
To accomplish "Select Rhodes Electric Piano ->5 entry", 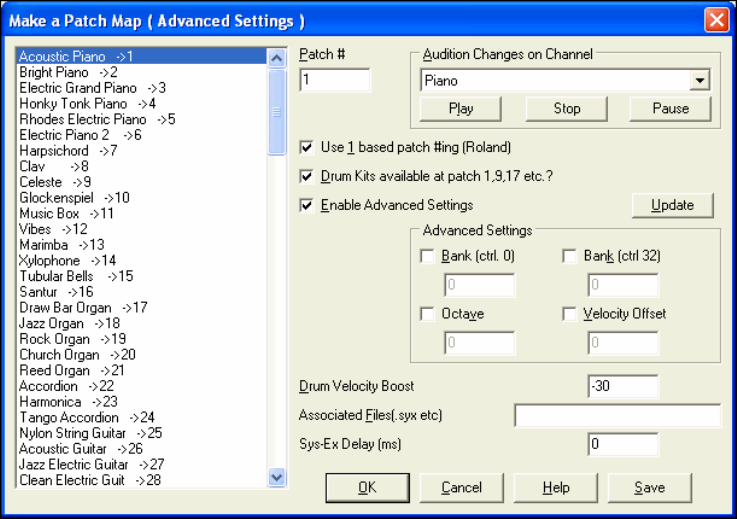I will 141,119.
